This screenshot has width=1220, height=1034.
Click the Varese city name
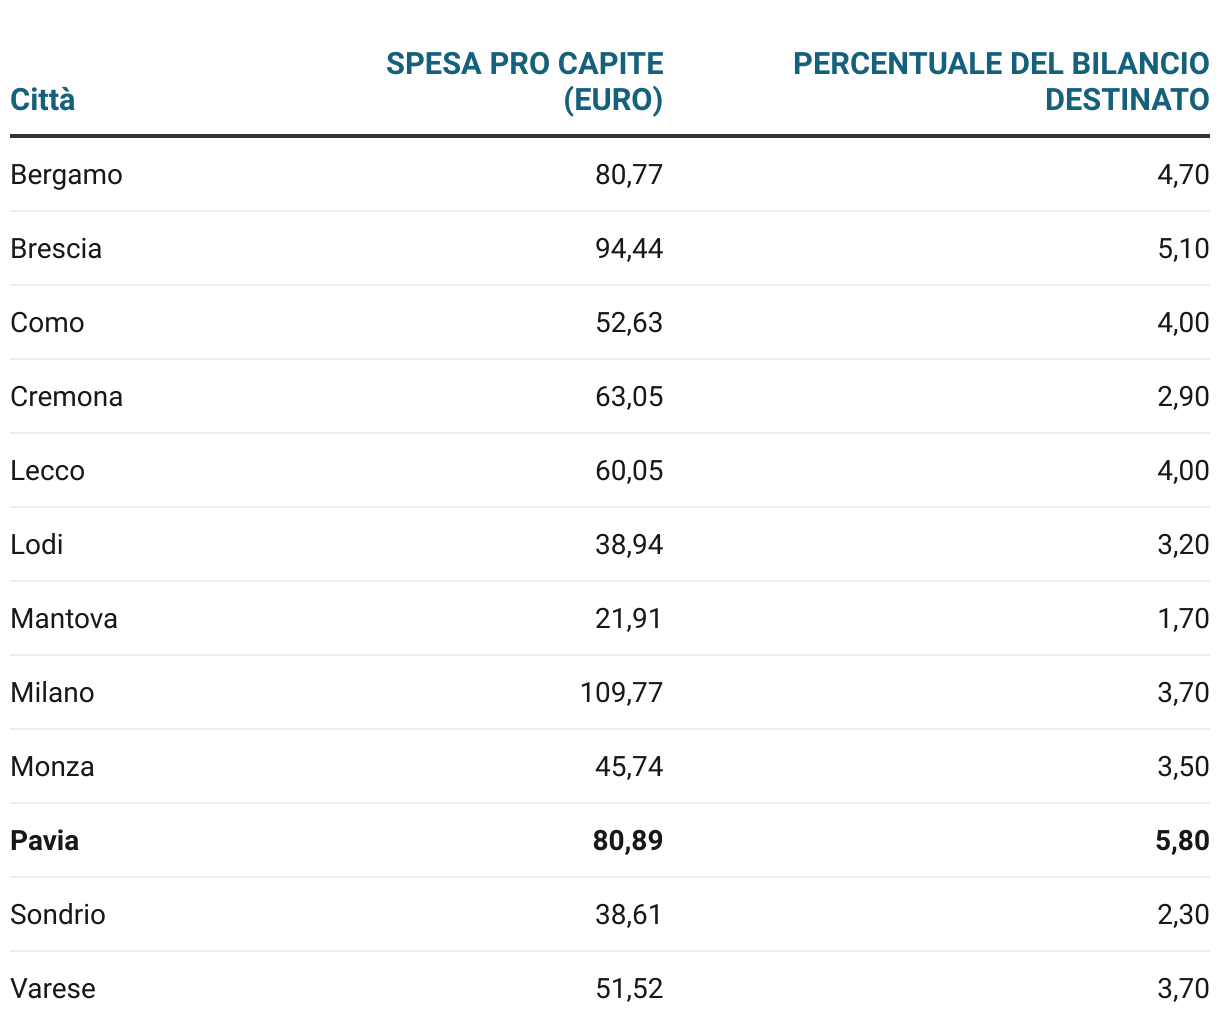53,988
